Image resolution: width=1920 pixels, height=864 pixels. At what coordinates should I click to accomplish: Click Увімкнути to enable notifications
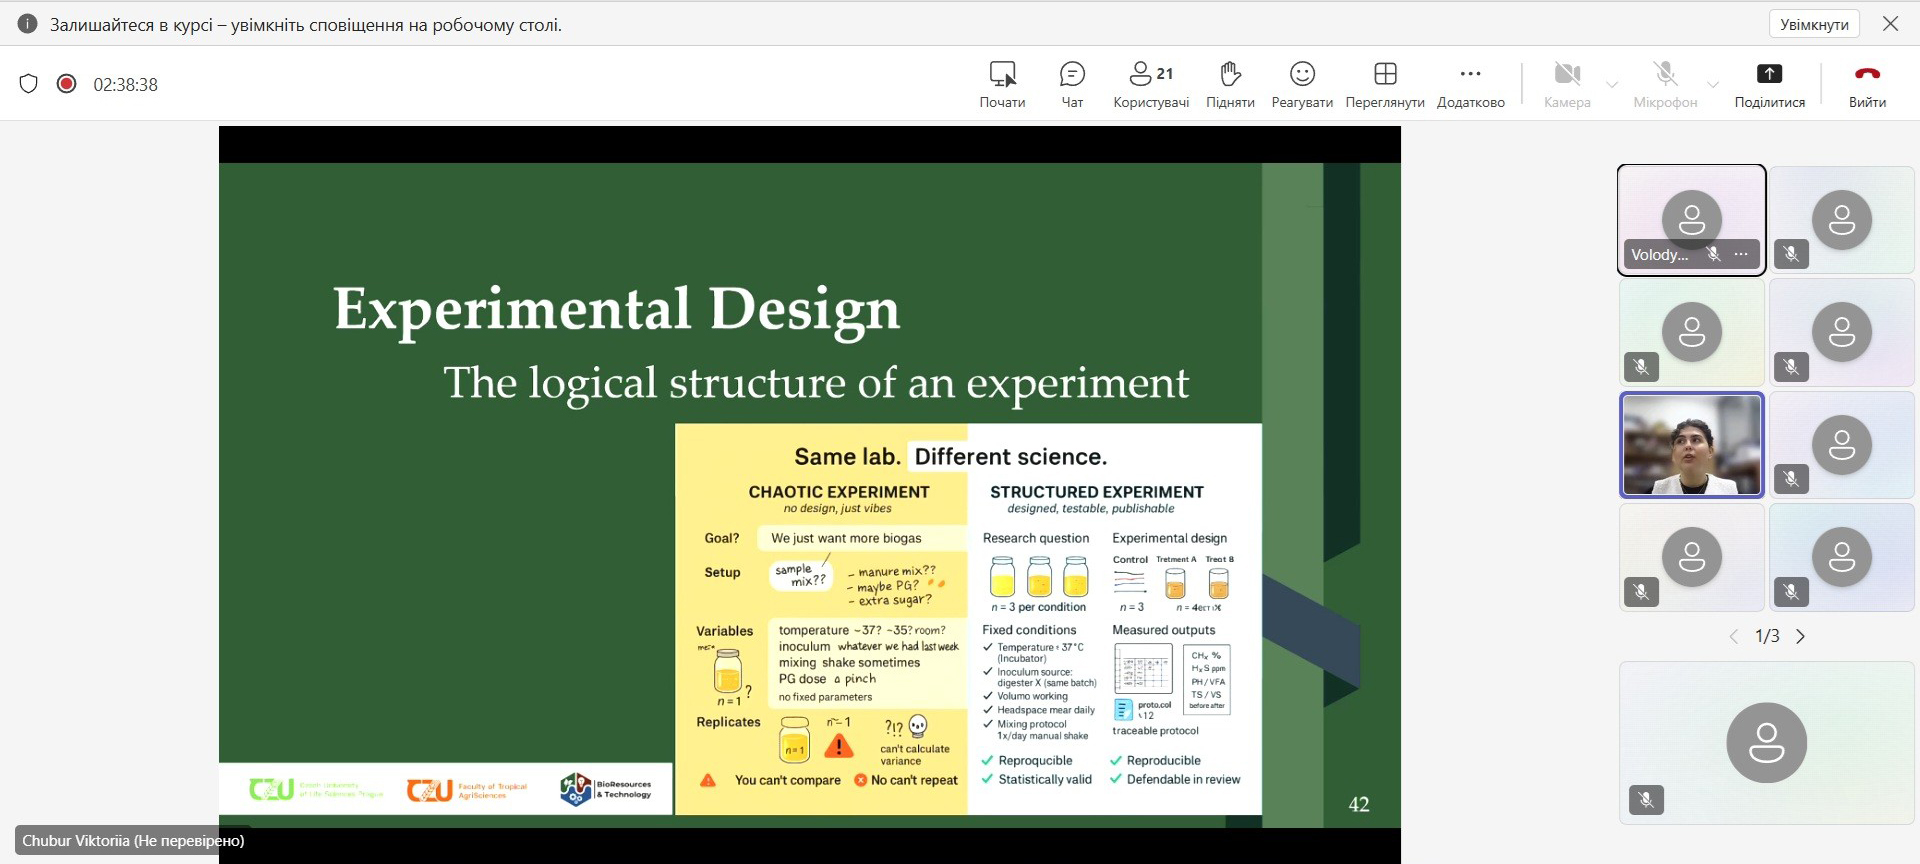tap(1814, 24)
